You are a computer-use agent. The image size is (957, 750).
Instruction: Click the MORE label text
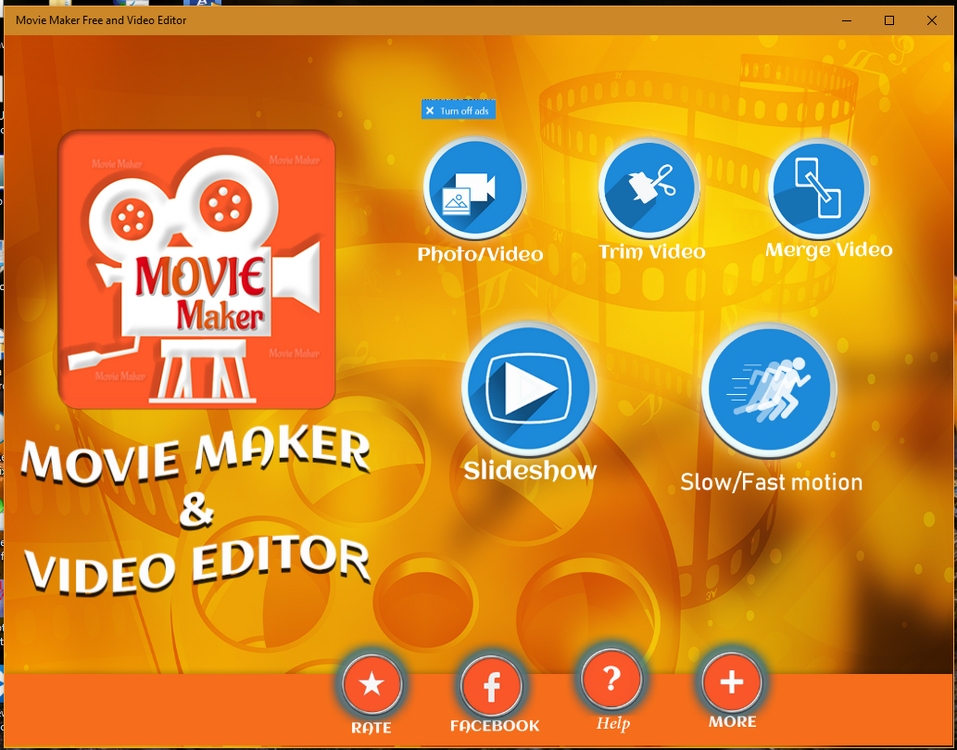click(732, 722)
